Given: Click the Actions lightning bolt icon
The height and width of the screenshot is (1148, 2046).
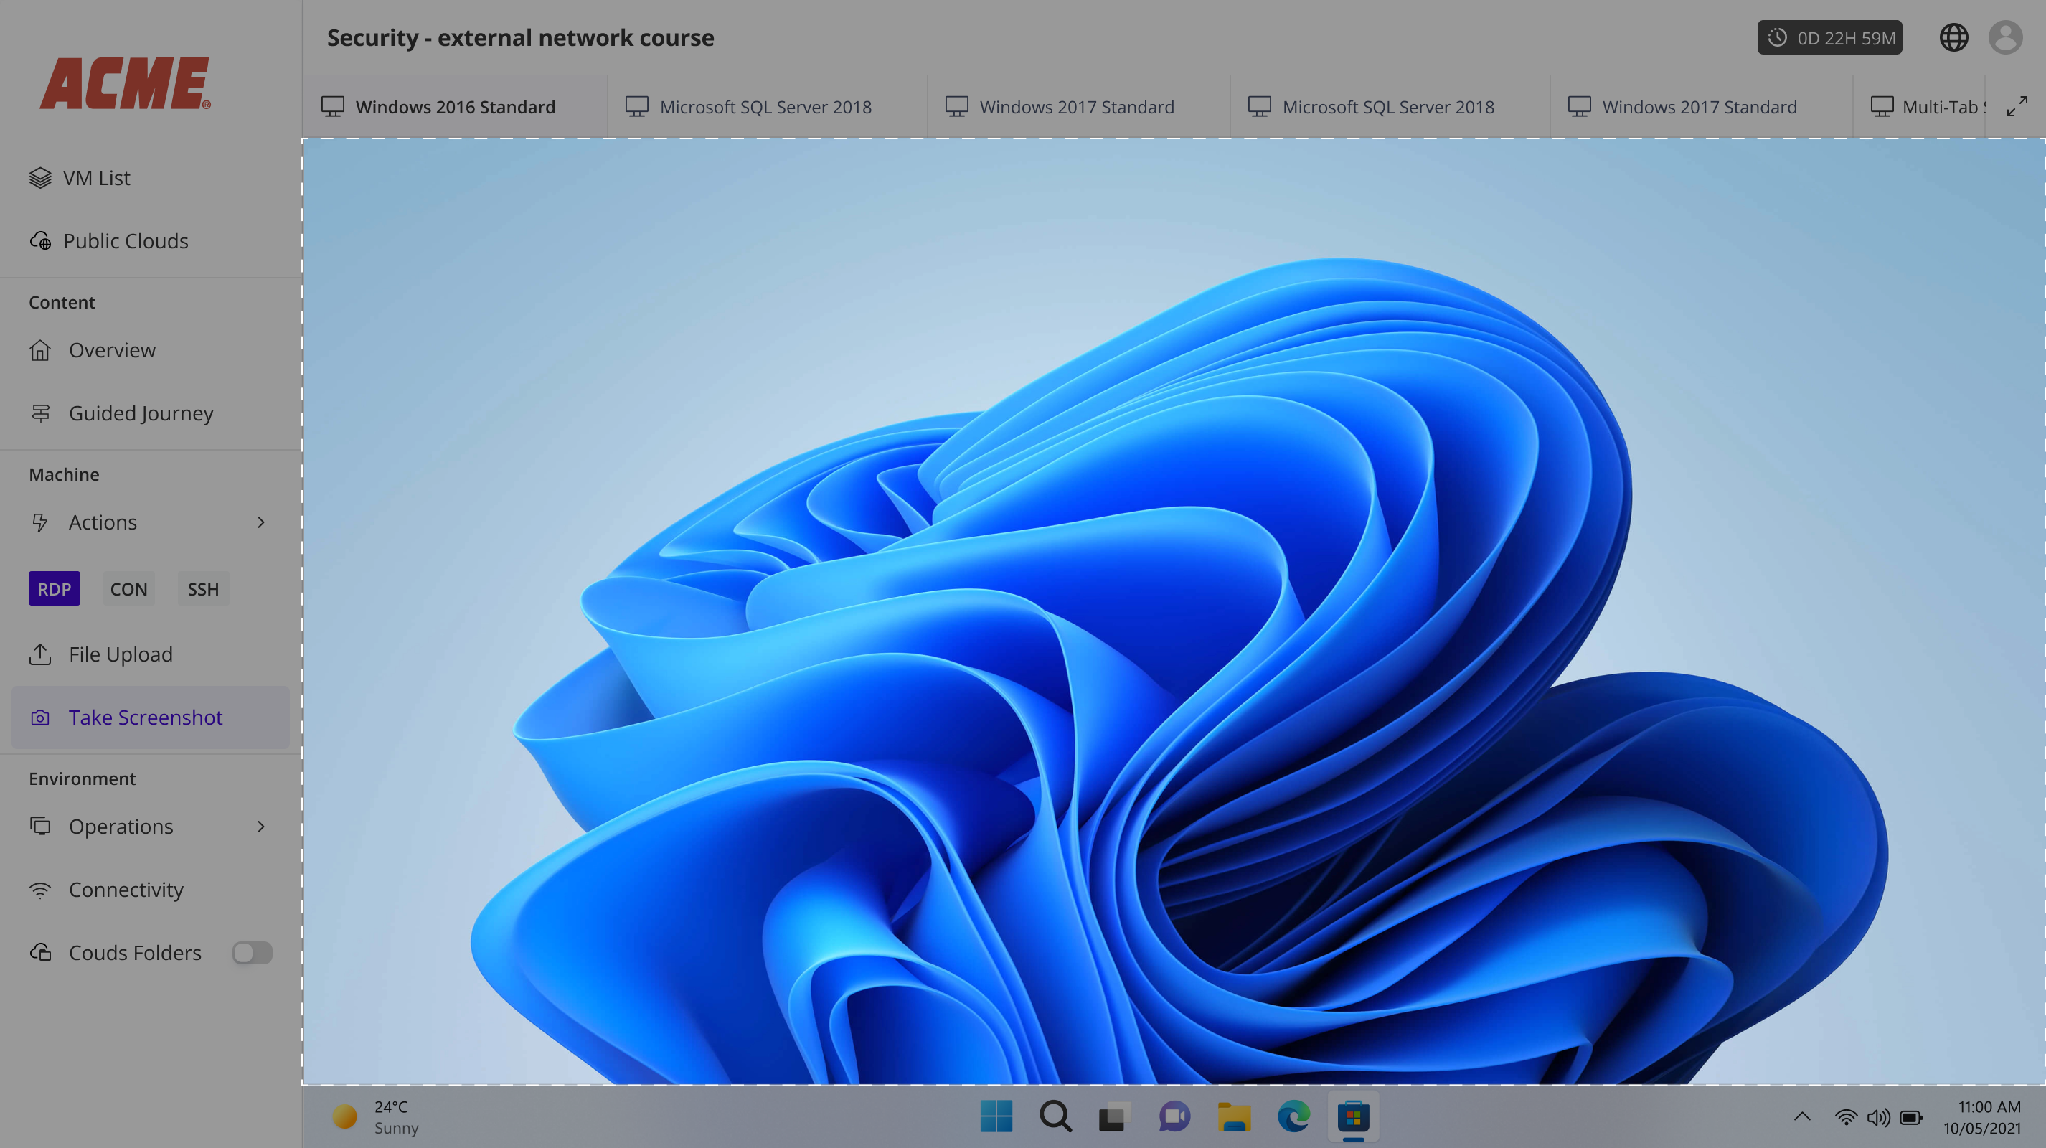Looking at the screenshot, I should (40, 522).
